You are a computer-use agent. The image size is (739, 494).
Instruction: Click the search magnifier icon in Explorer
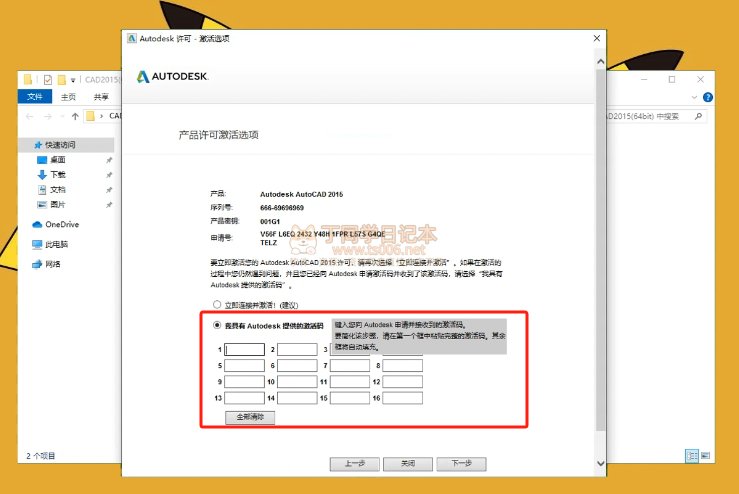tap(698, 116)
